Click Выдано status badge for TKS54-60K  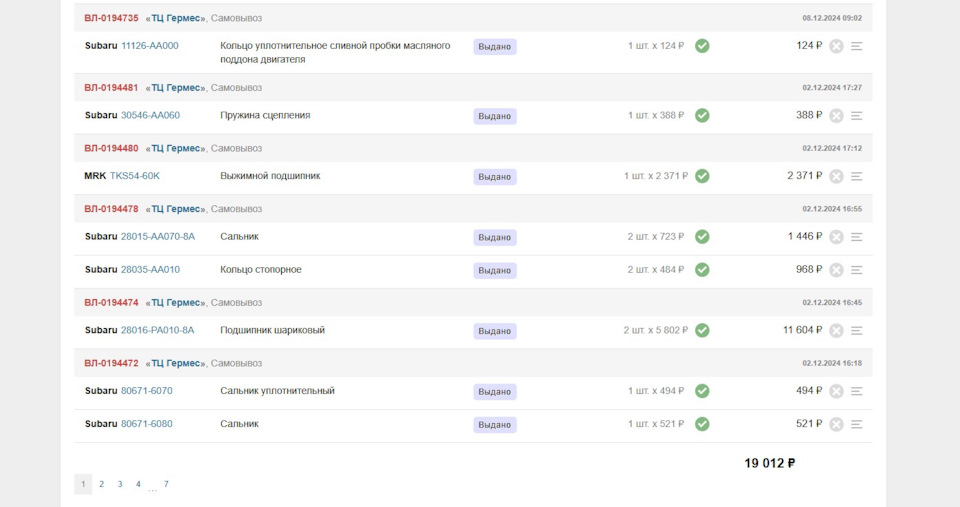pyautogui.click(x=494, y=177)
